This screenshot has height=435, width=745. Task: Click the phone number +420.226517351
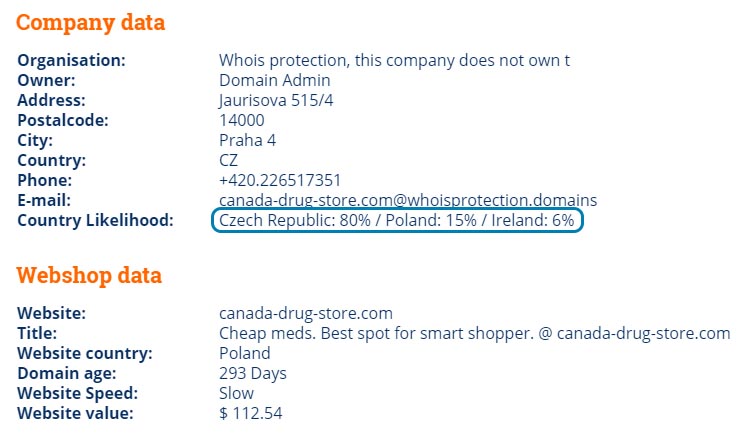280,180
